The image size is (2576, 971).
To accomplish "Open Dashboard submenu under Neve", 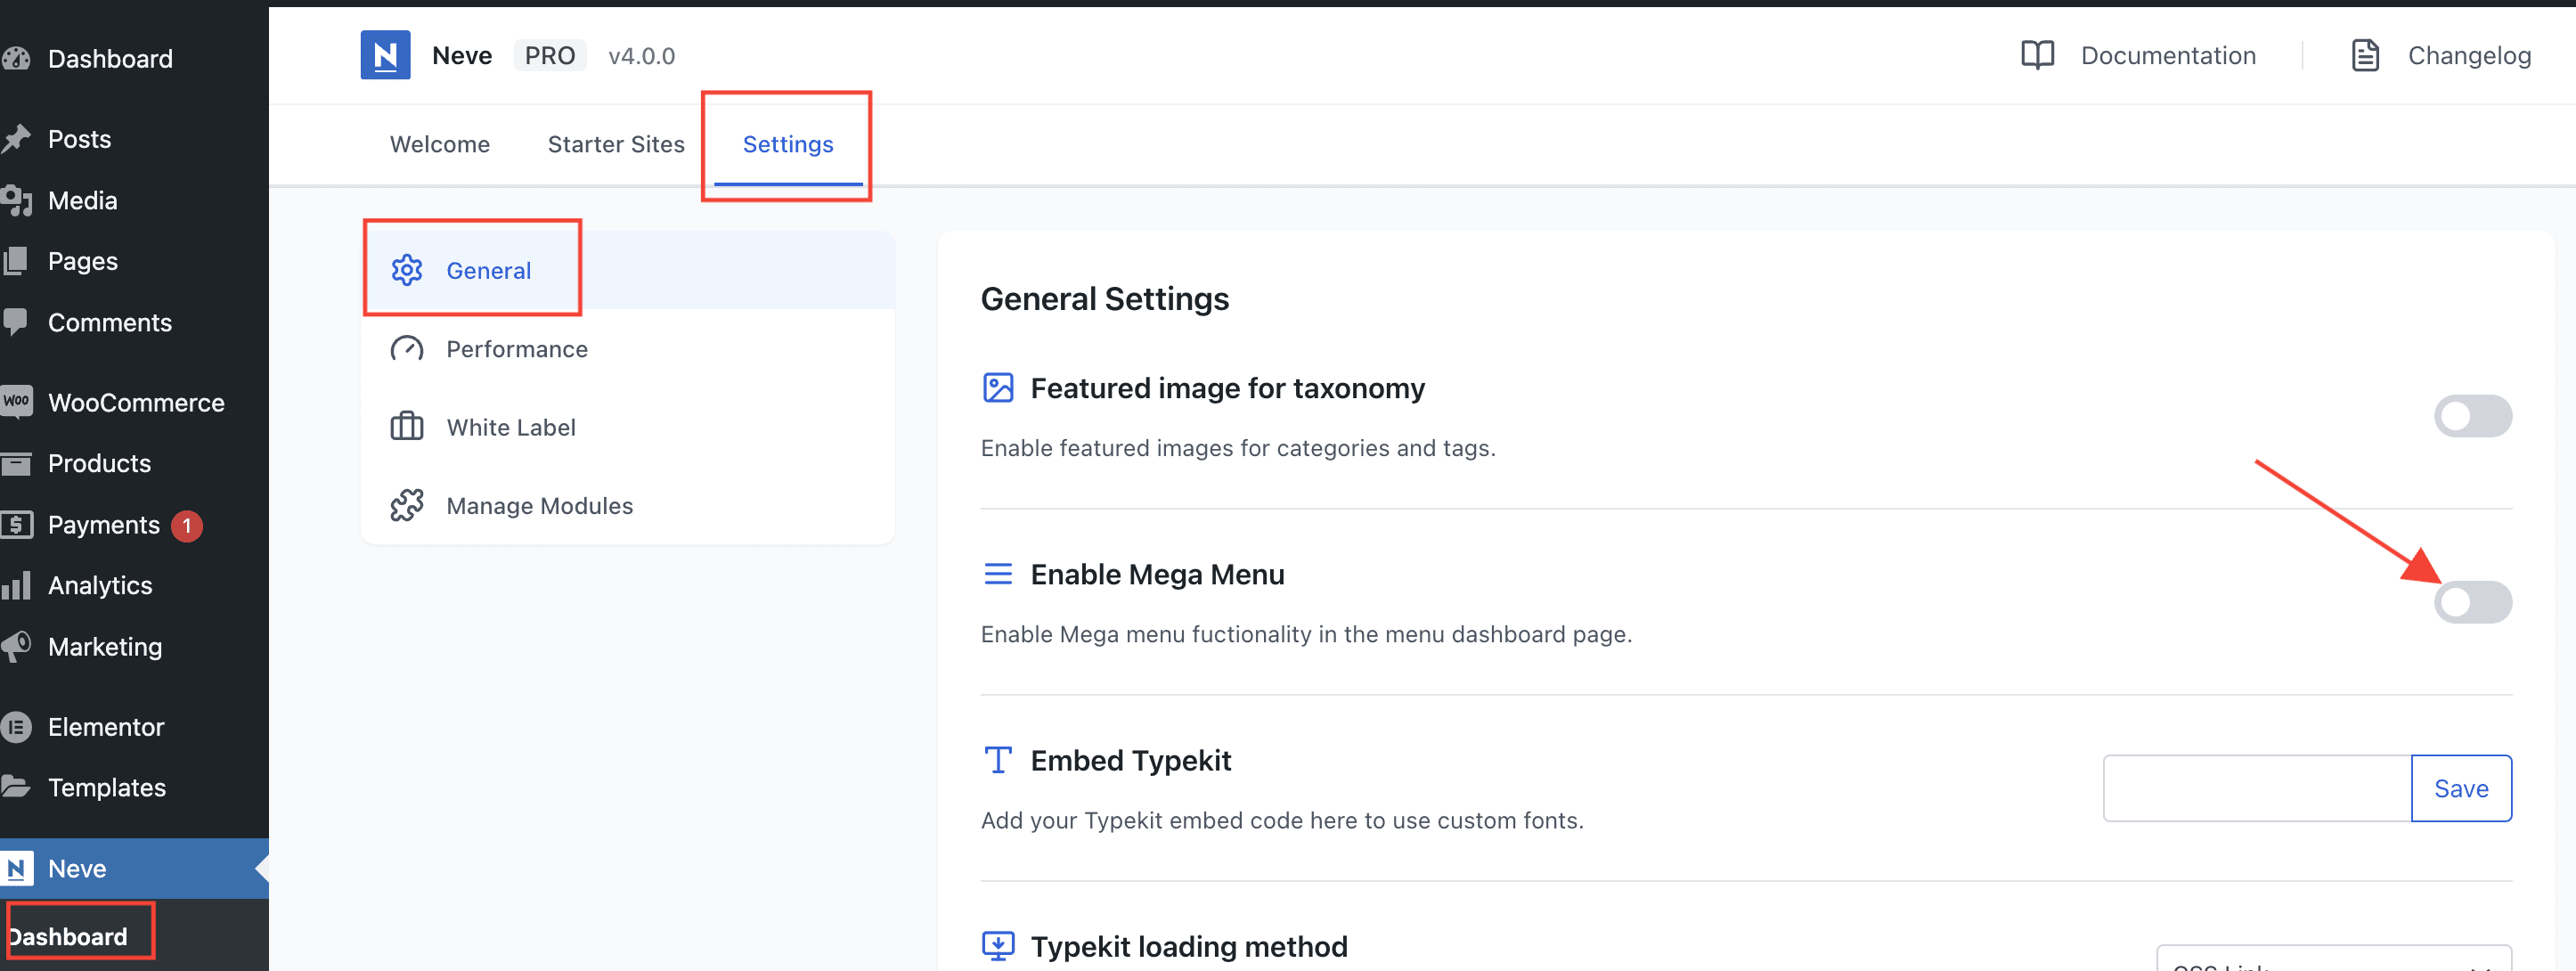I will point(68,936).
